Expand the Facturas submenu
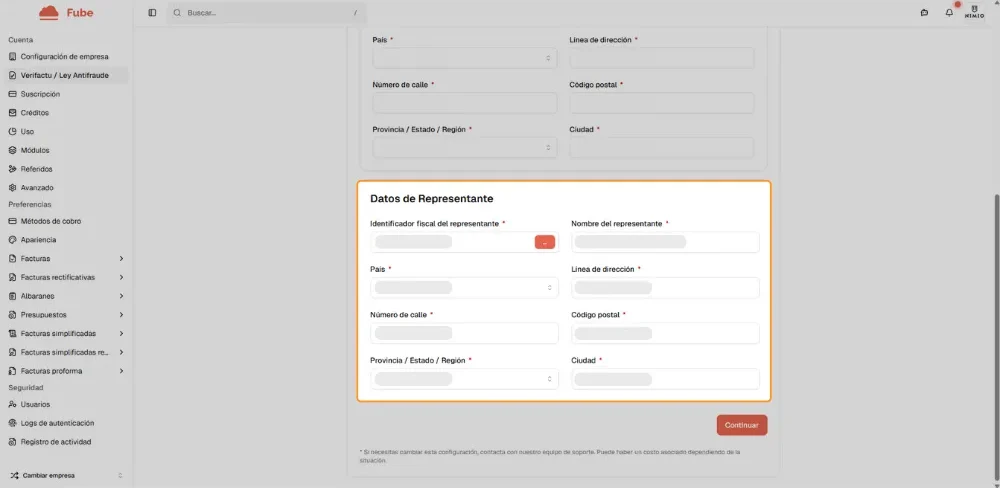The image size is (1000, 488). click(x=121, y=259)
